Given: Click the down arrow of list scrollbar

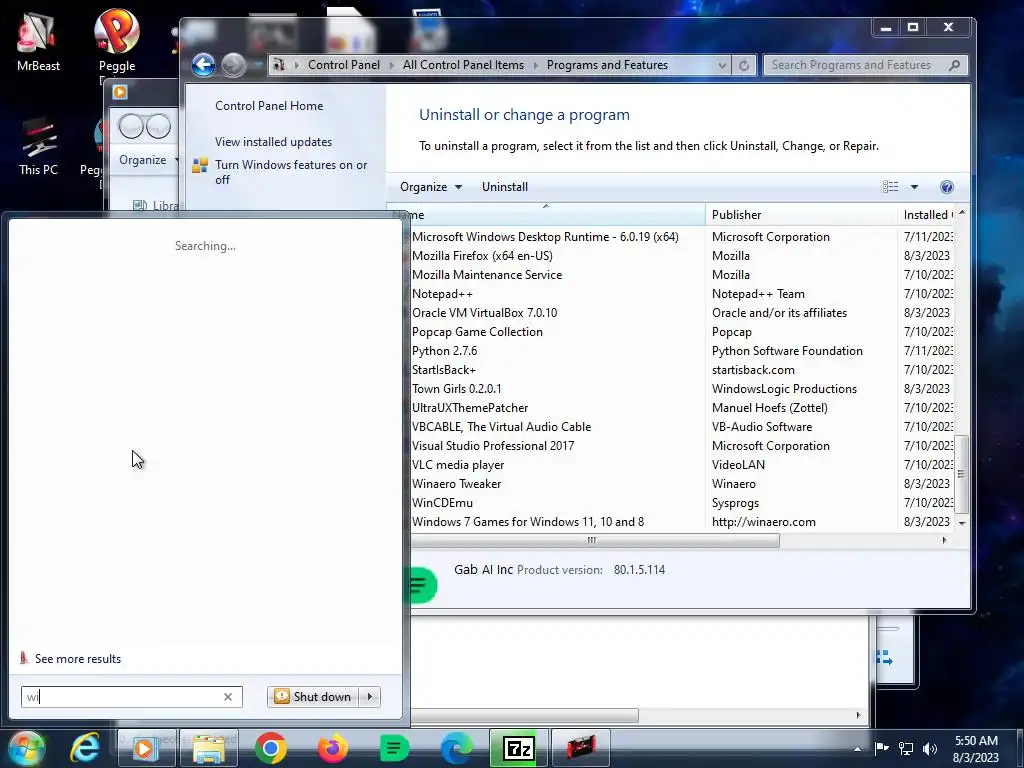Looking at the screenshot, I should (x=962, y=523).
